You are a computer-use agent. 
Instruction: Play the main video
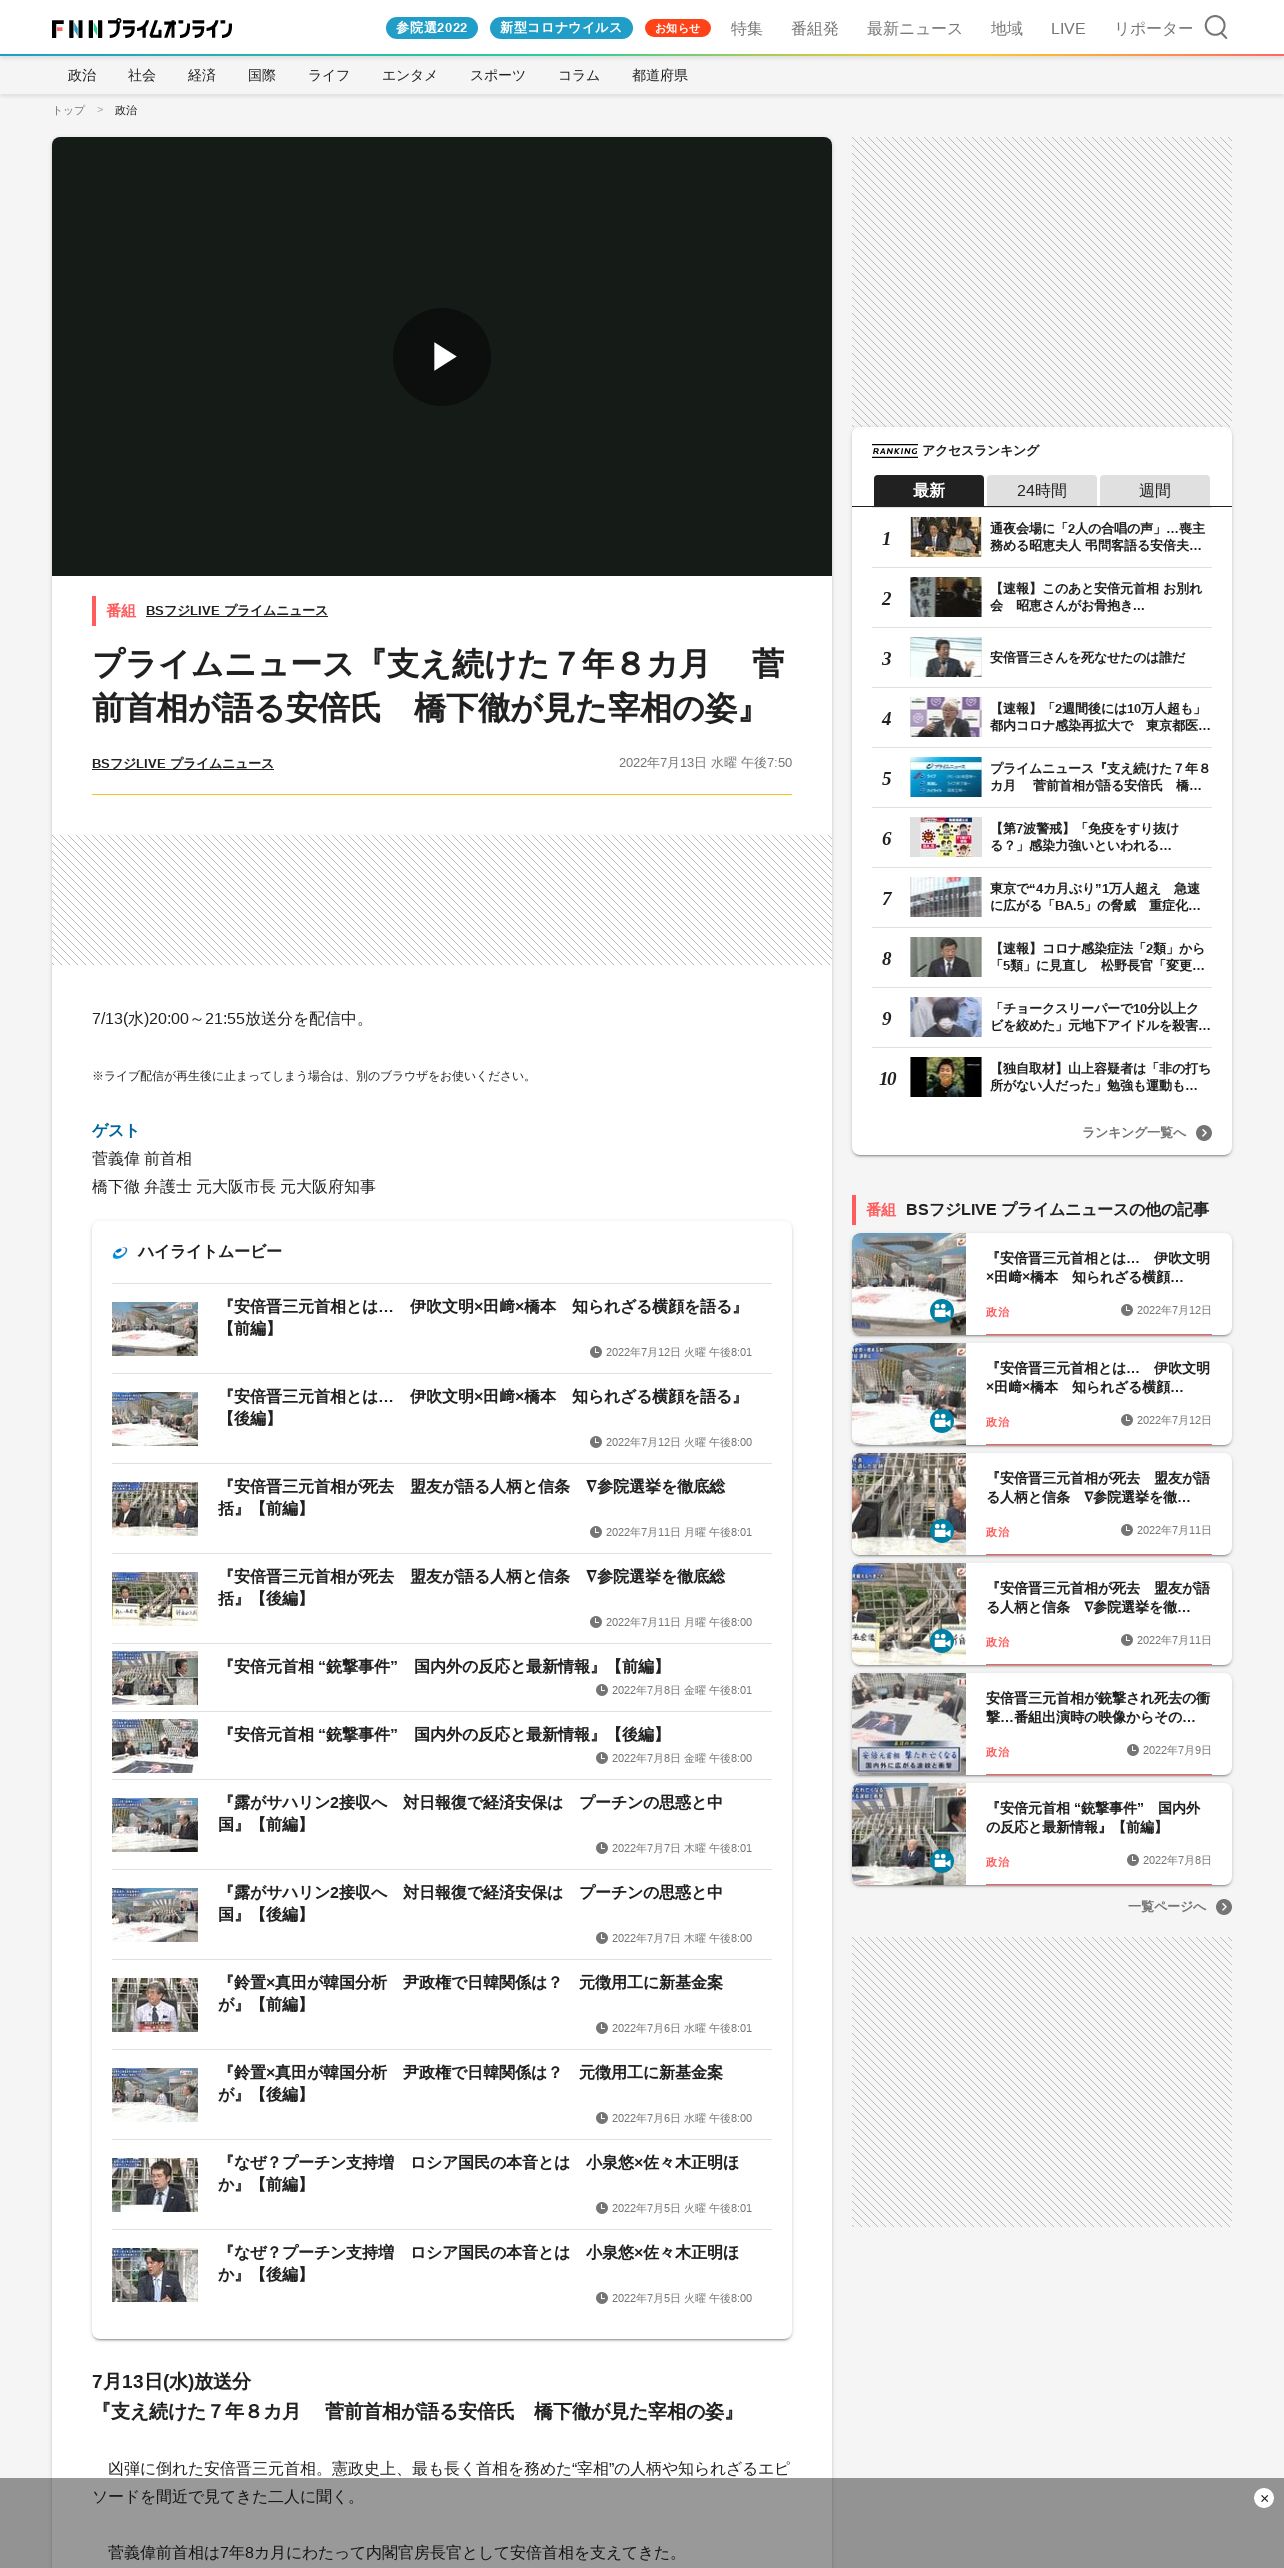click(442, 357)
